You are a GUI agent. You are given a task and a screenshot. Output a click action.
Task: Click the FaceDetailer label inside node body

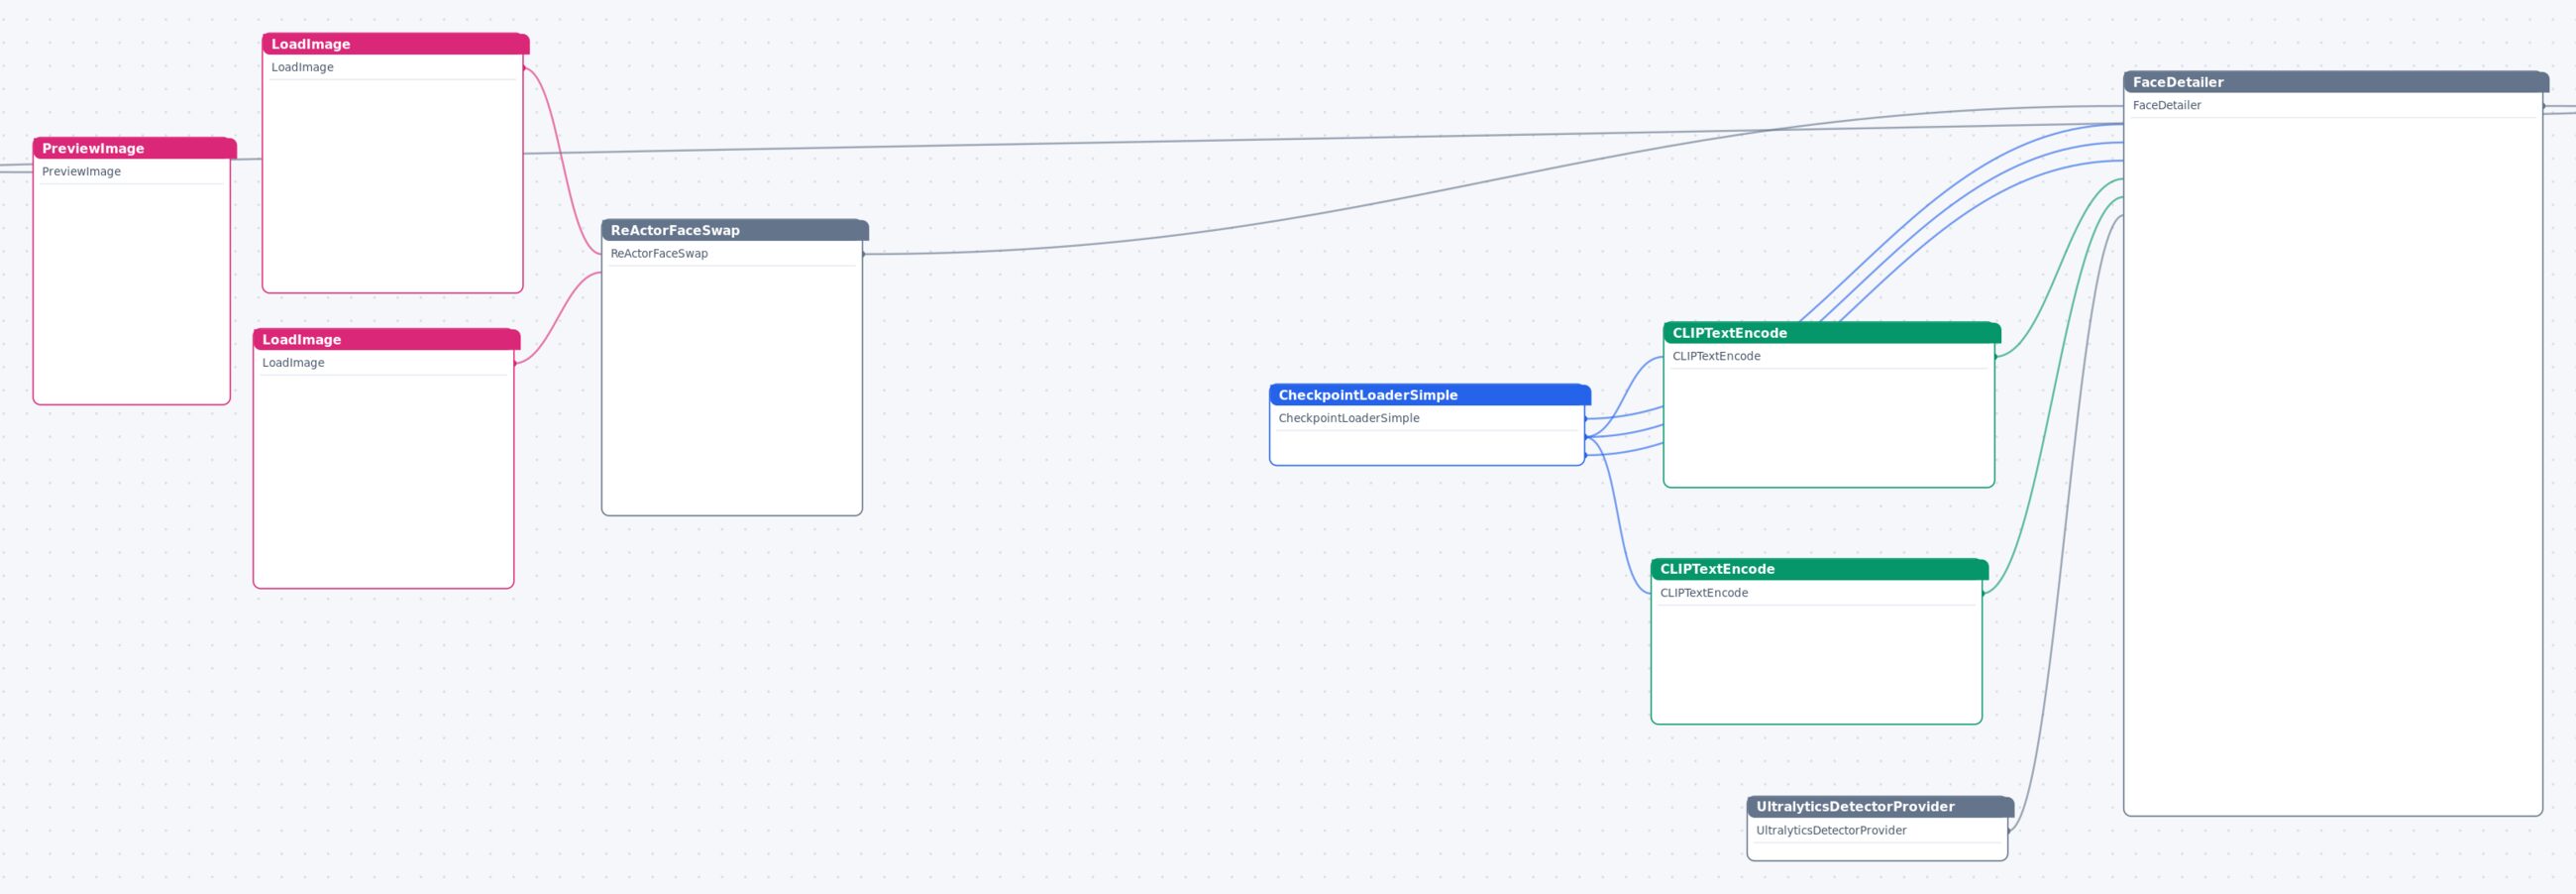point(2166,105)
